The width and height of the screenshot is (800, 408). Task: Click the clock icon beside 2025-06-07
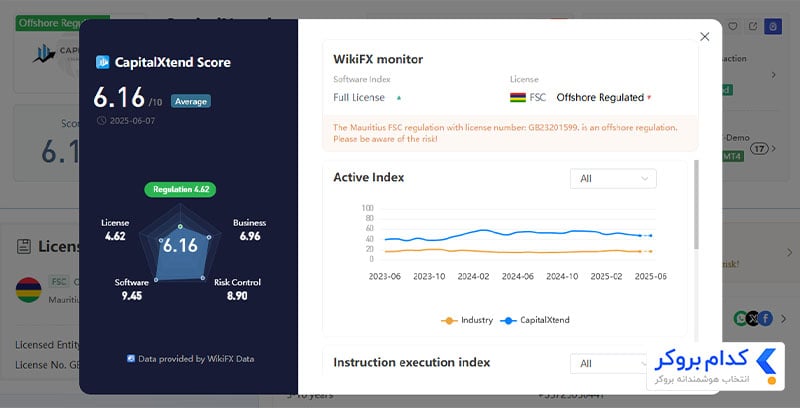102,121
